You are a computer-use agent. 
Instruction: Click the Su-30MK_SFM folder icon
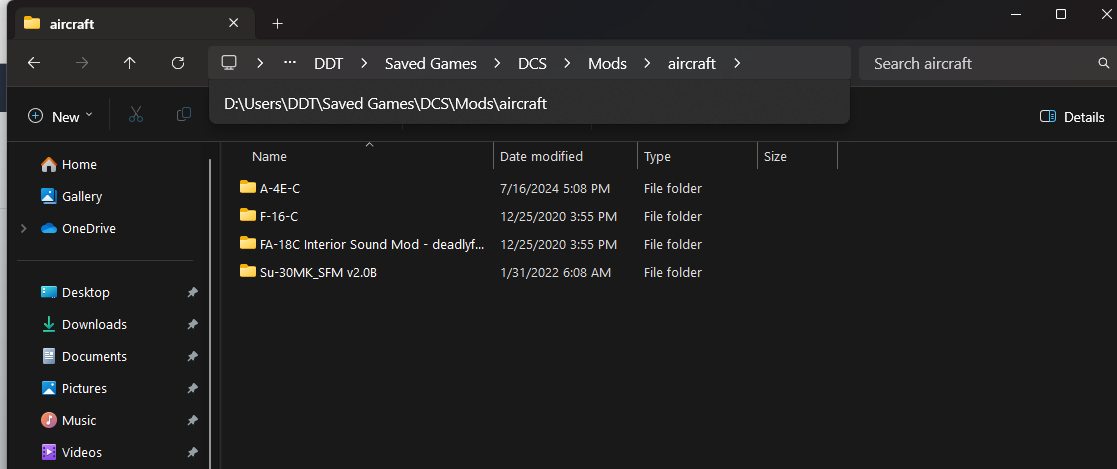point(248,271)
